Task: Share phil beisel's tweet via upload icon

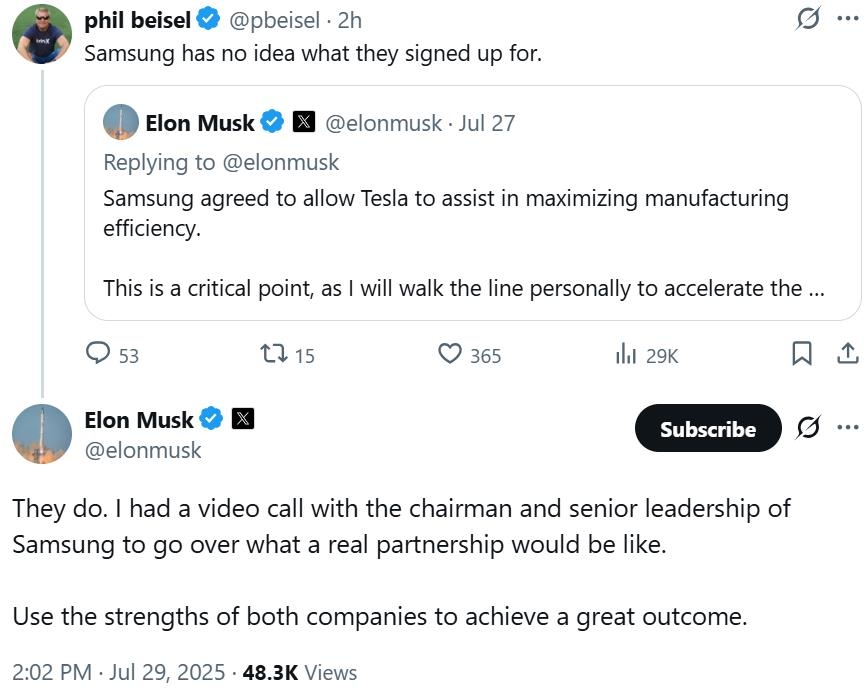Action: click(x=847, y=353)
